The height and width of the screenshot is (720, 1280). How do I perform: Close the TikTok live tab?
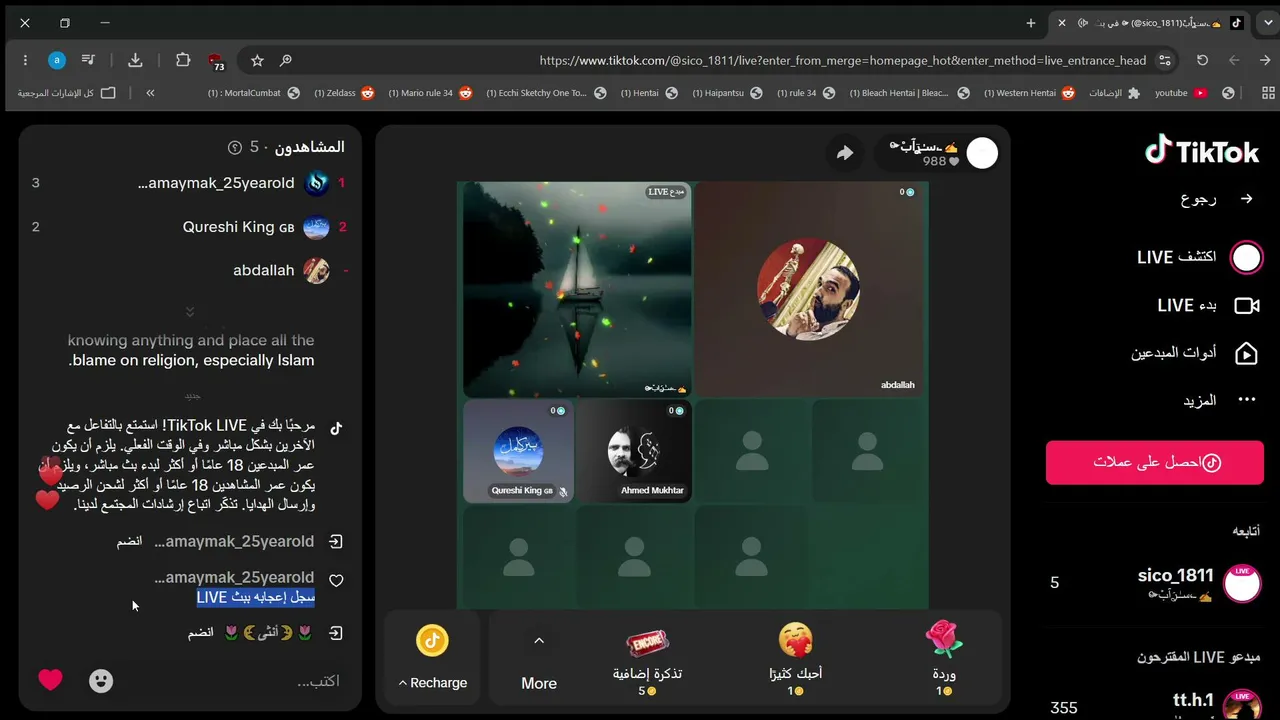(x=1062, y=23)
